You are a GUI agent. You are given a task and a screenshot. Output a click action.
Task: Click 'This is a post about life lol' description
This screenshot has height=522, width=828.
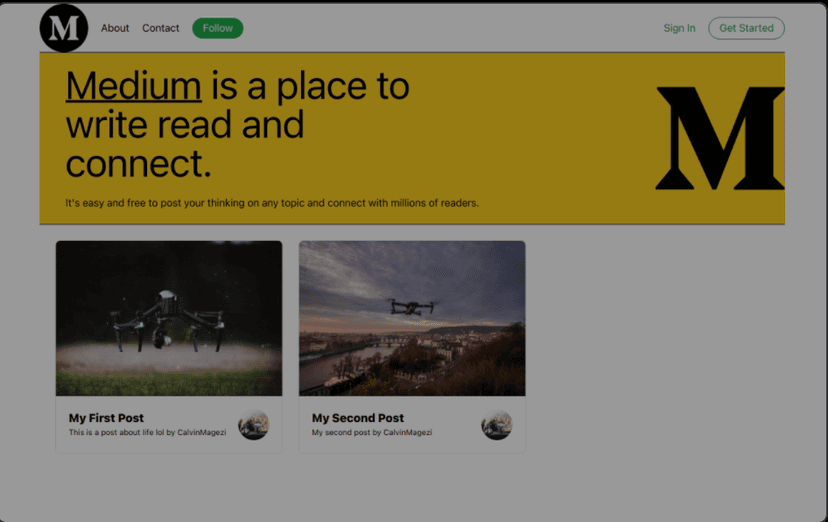click(147, 432)
